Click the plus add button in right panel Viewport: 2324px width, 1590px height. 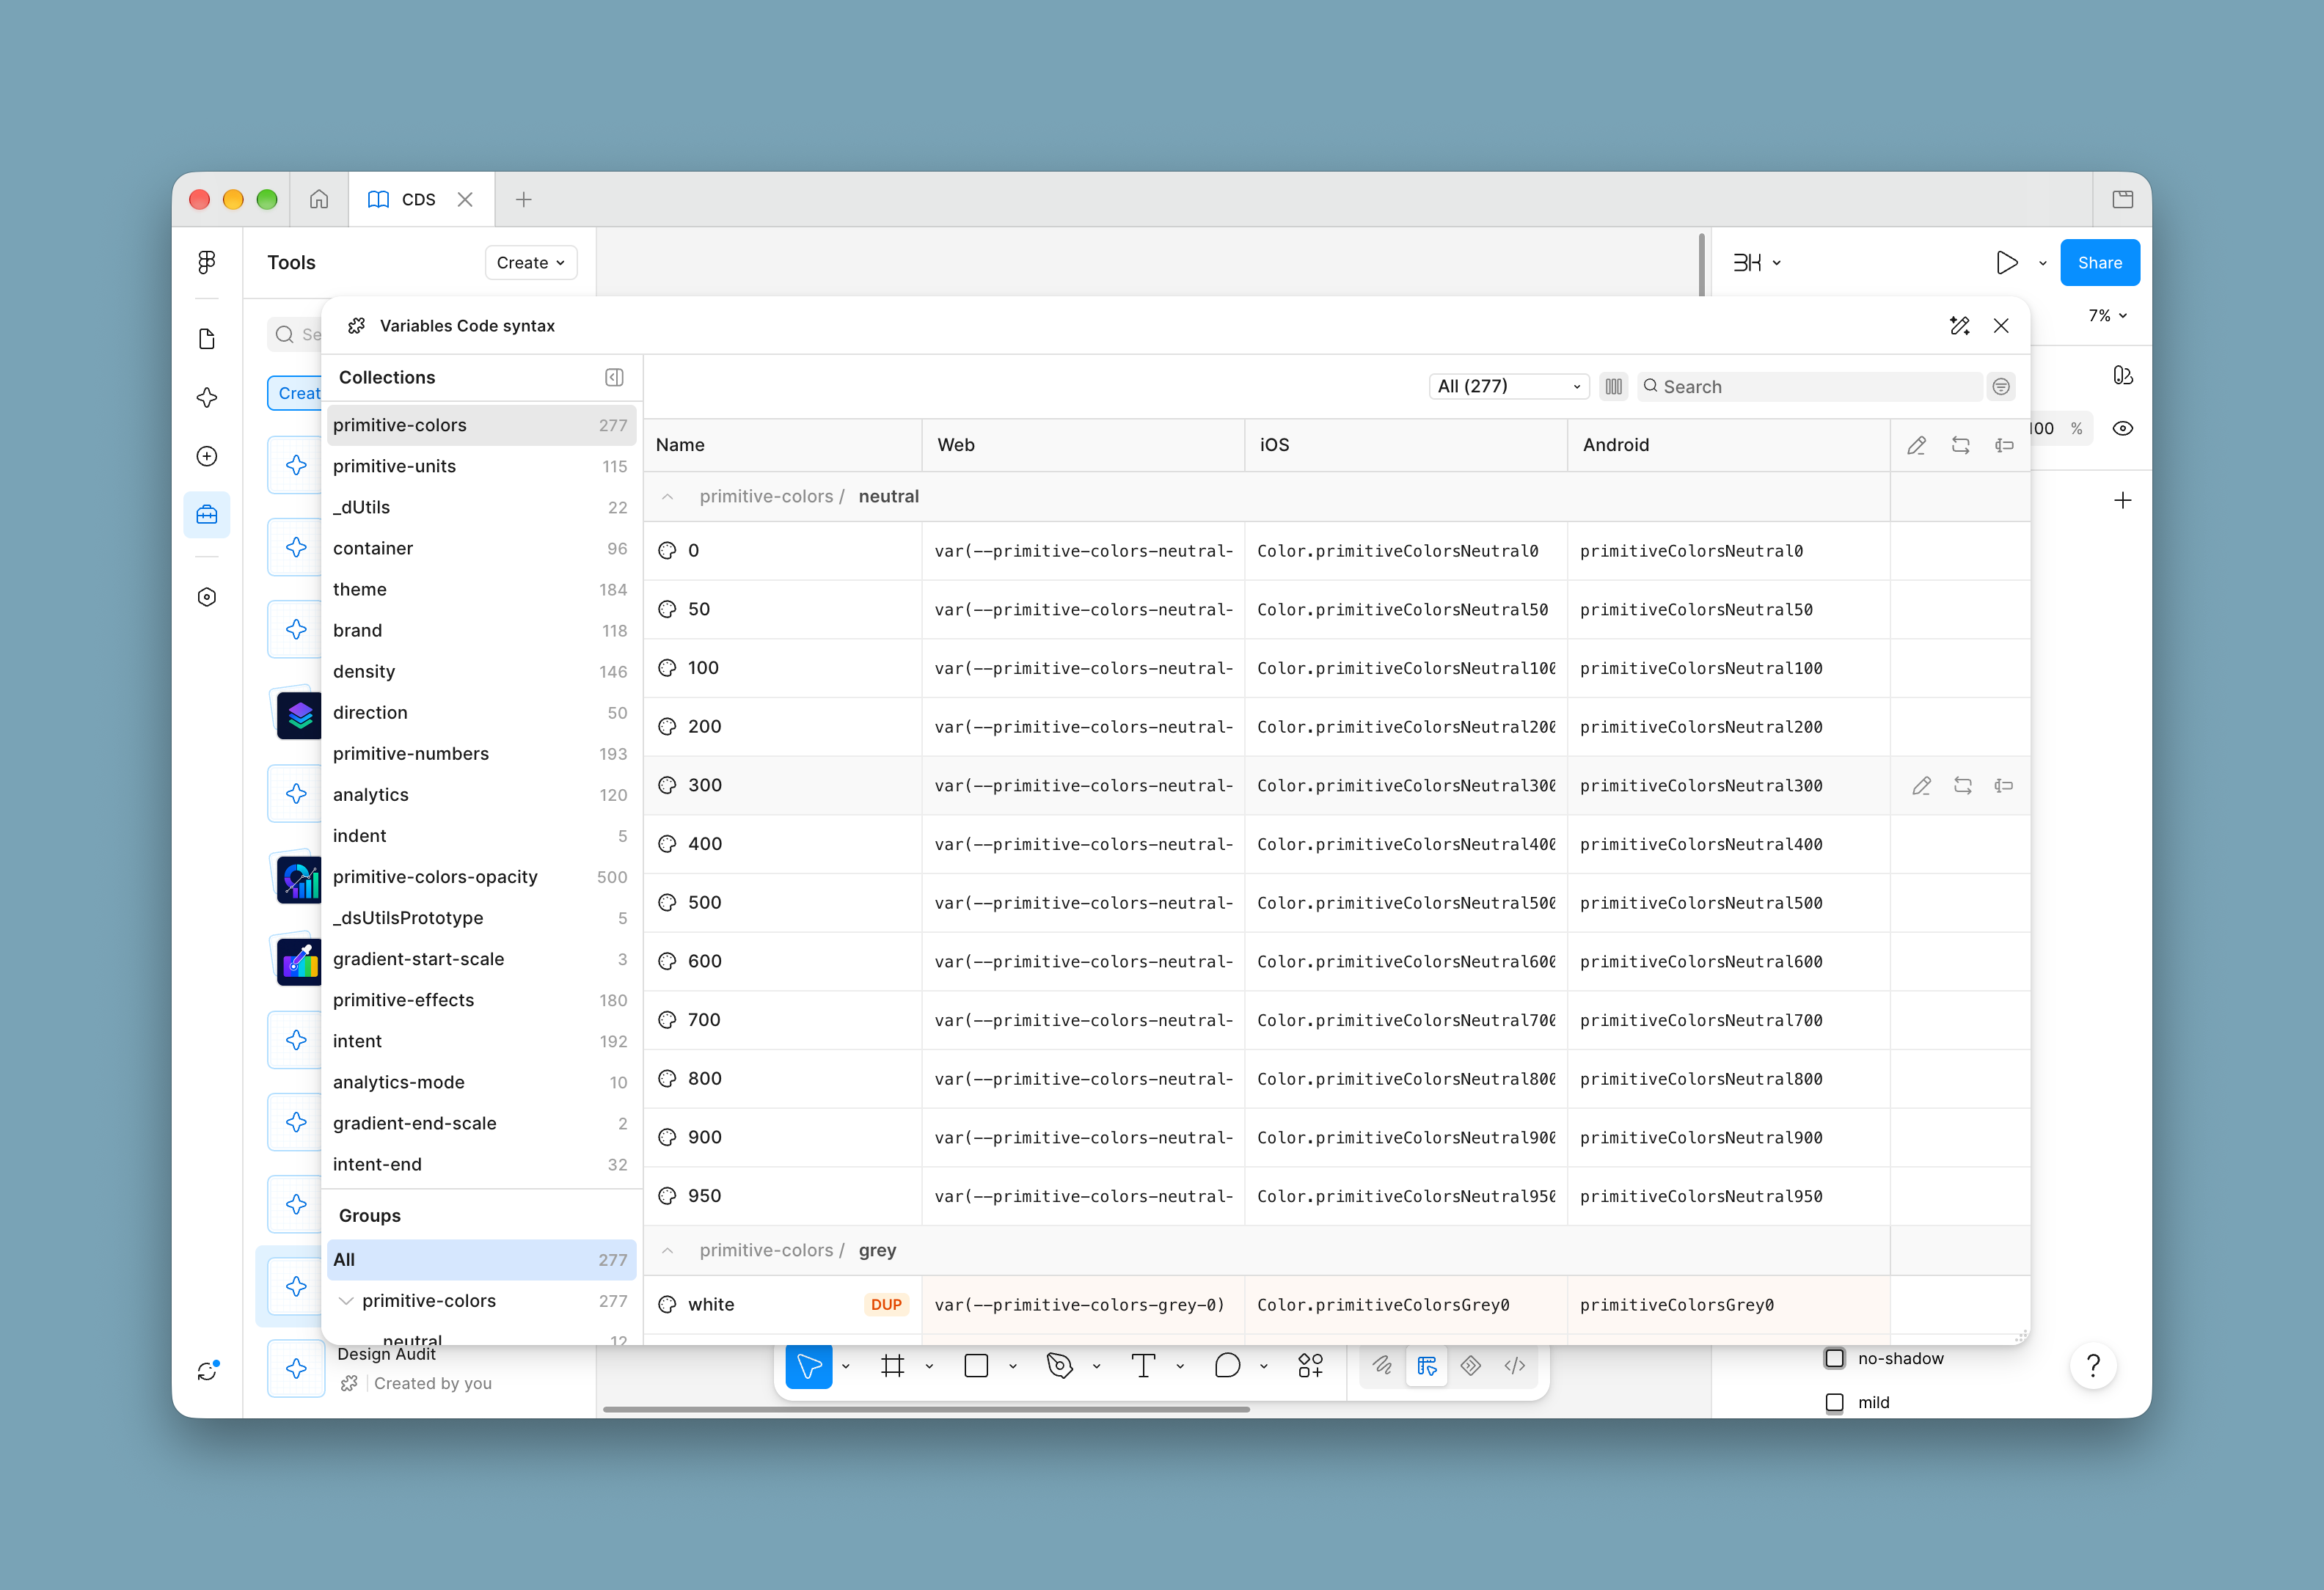[2122, 499]
